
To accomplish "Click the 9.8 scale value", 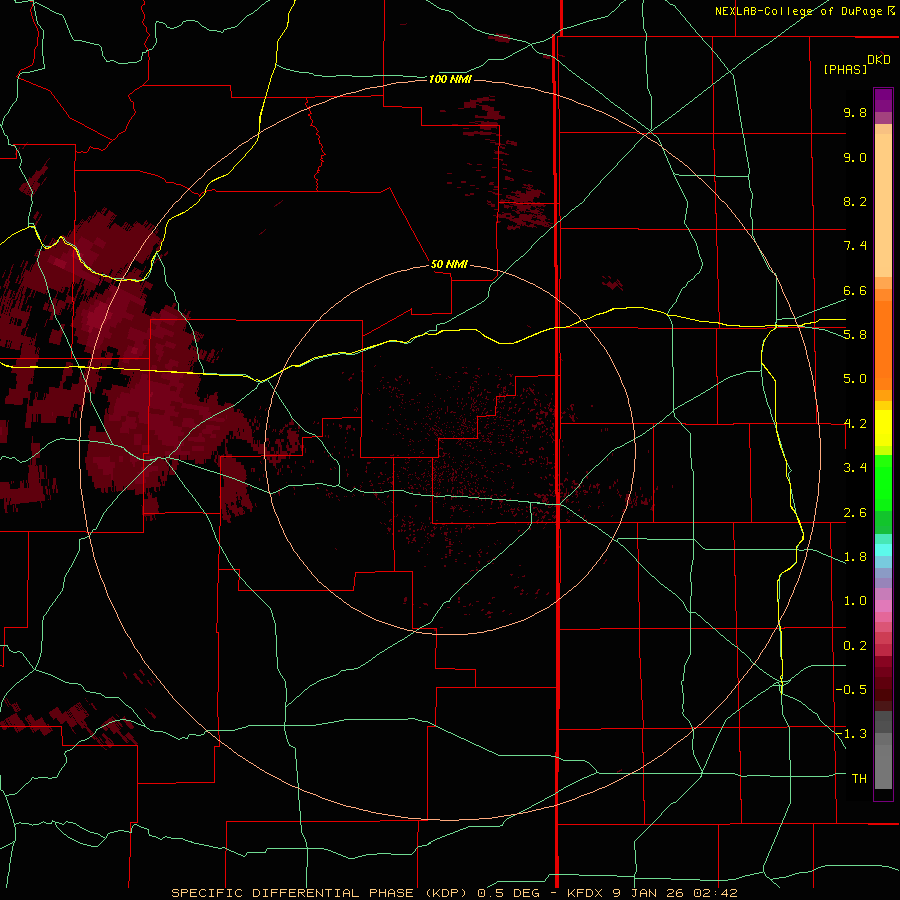I will coord(855,112).
